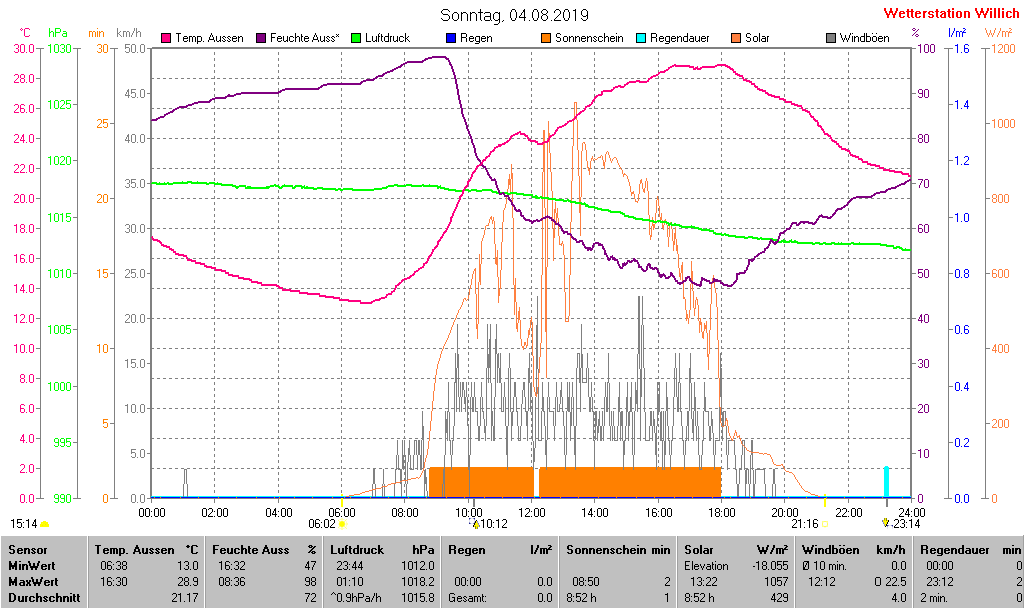Click the Durchschnitt row label
The height and width of the screenshot is (608, 1024).
(x=44, y=597)
